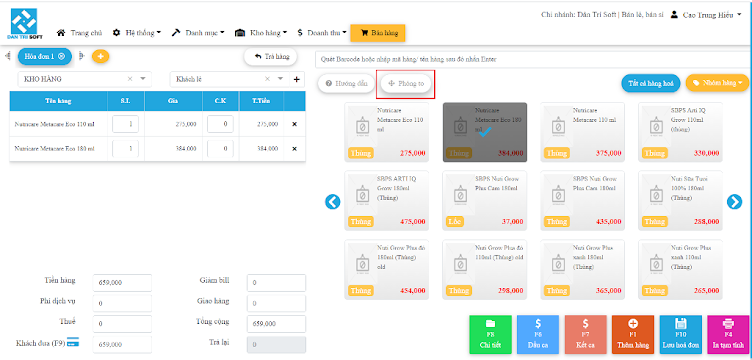Open the Cao Trung Hiếu user dropdown

point(706,15)
